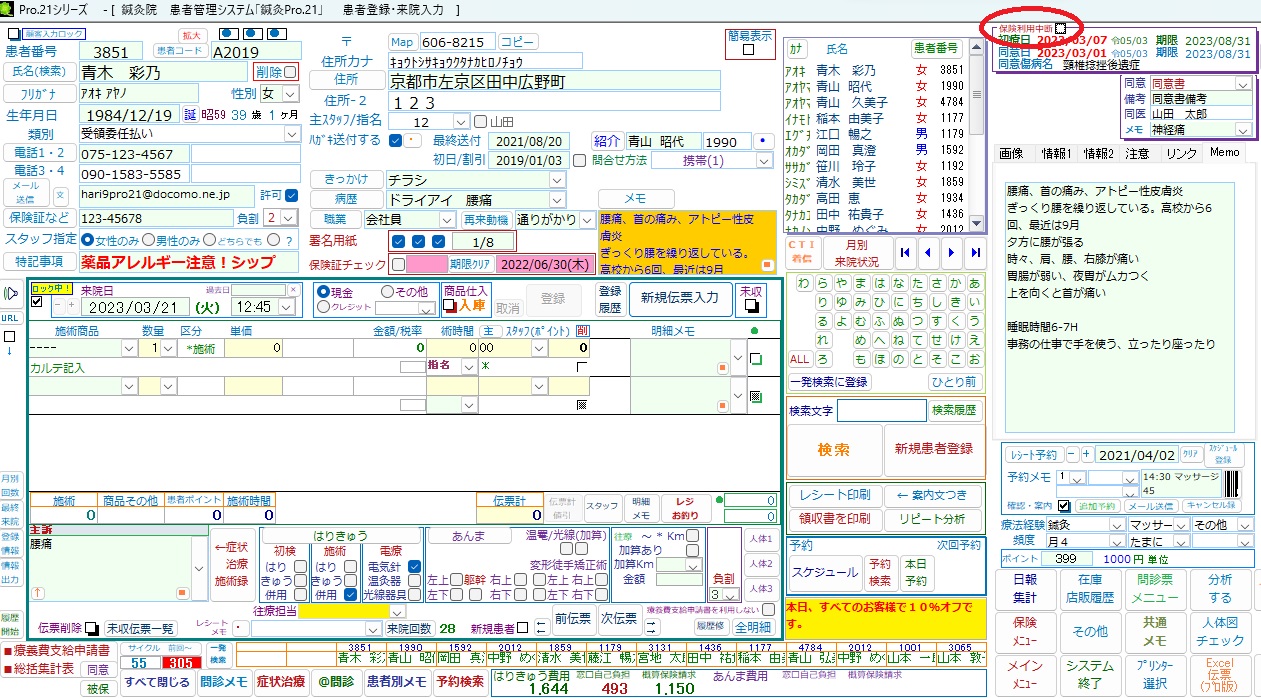
Task: Open the スケジュール button
Action: pos(825,573)
